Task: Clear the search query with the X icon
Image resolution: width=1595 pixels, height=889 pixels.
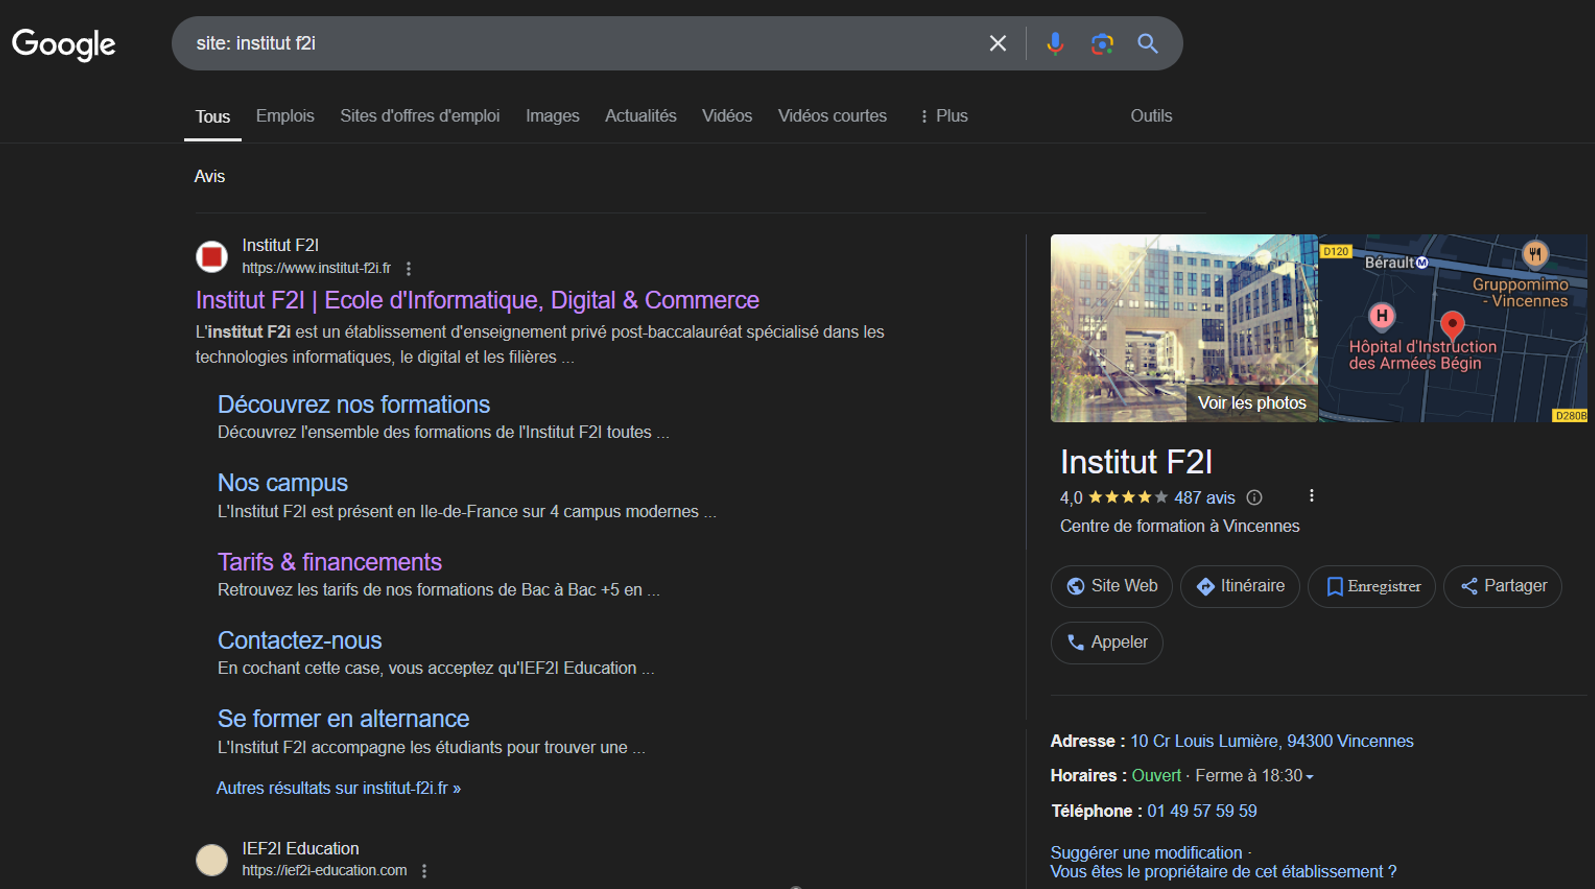Action: 997,43
